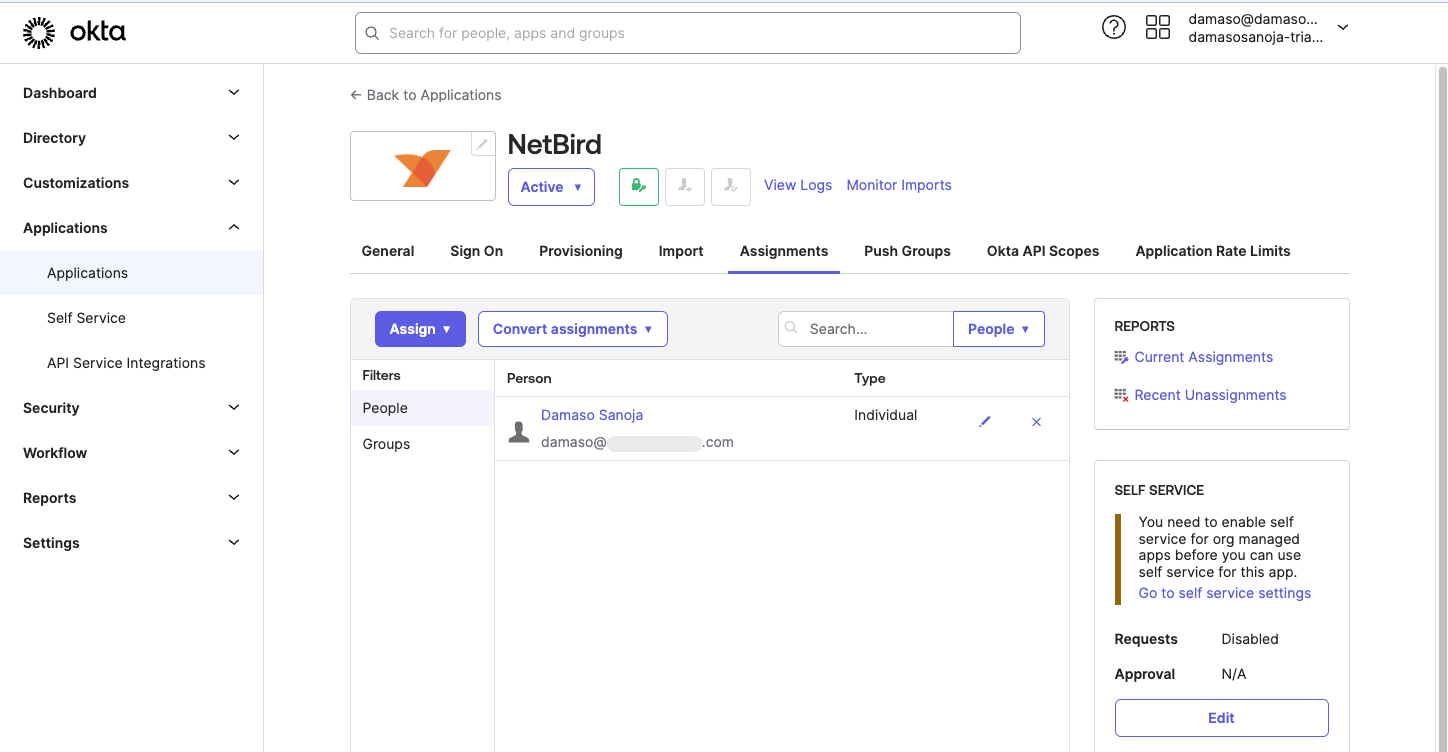Select the Groups filter
1448x752 pixels.
click(x=386, y=443)
